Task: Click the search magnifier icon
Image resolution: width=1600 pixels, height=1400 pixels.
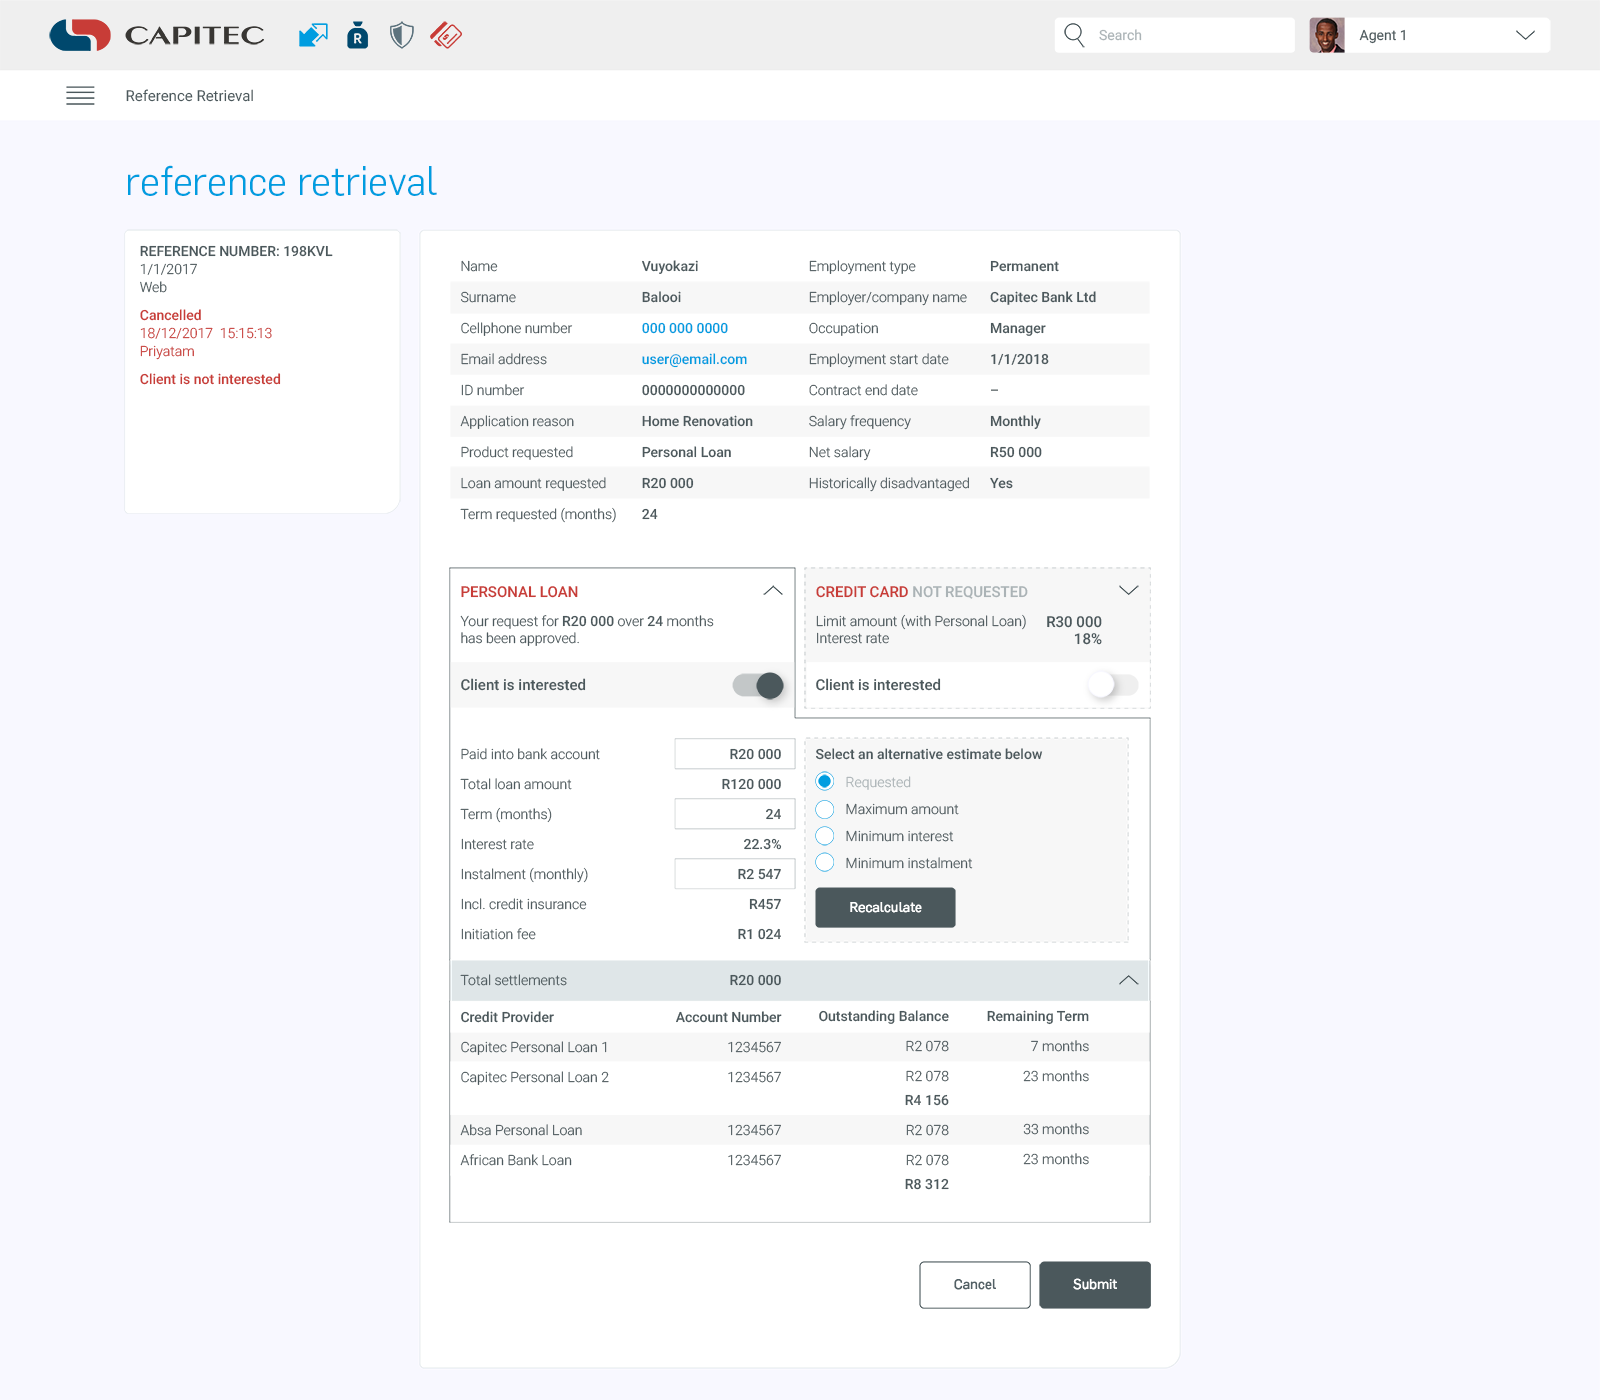Action: pos(1075,35)
